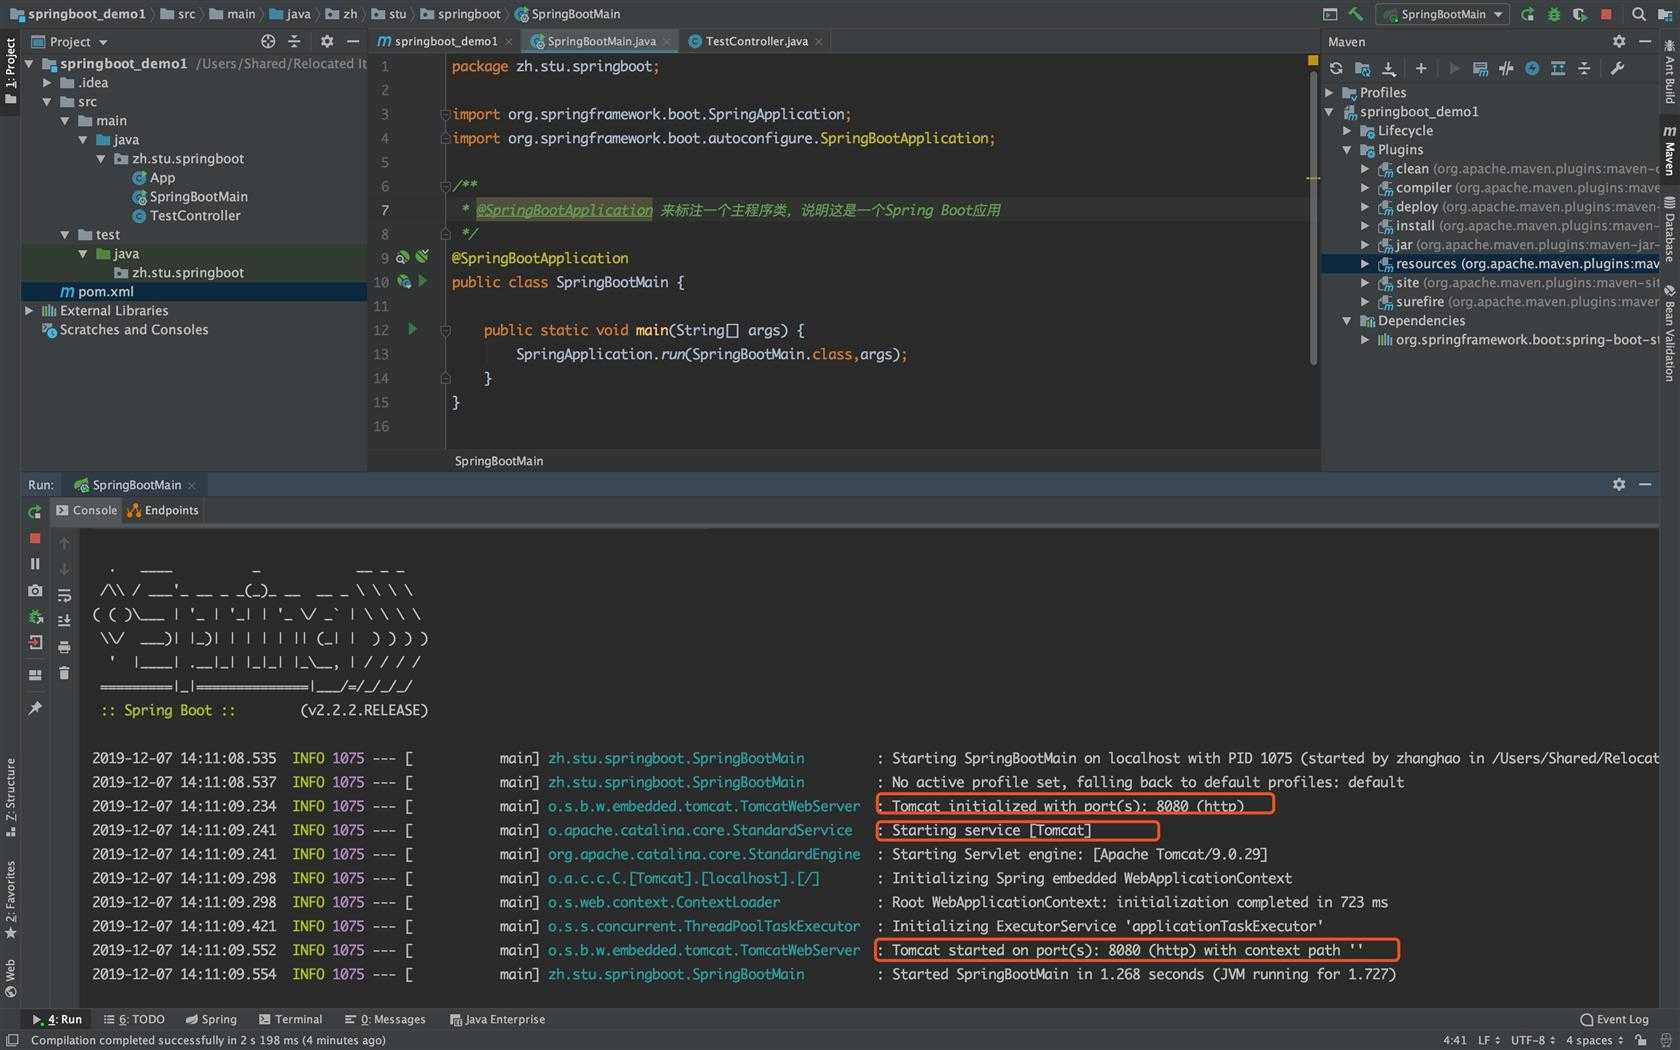Collapse Maven Dependencies node
This screenshot has height=1050, width=1680.
(1347, 320)
